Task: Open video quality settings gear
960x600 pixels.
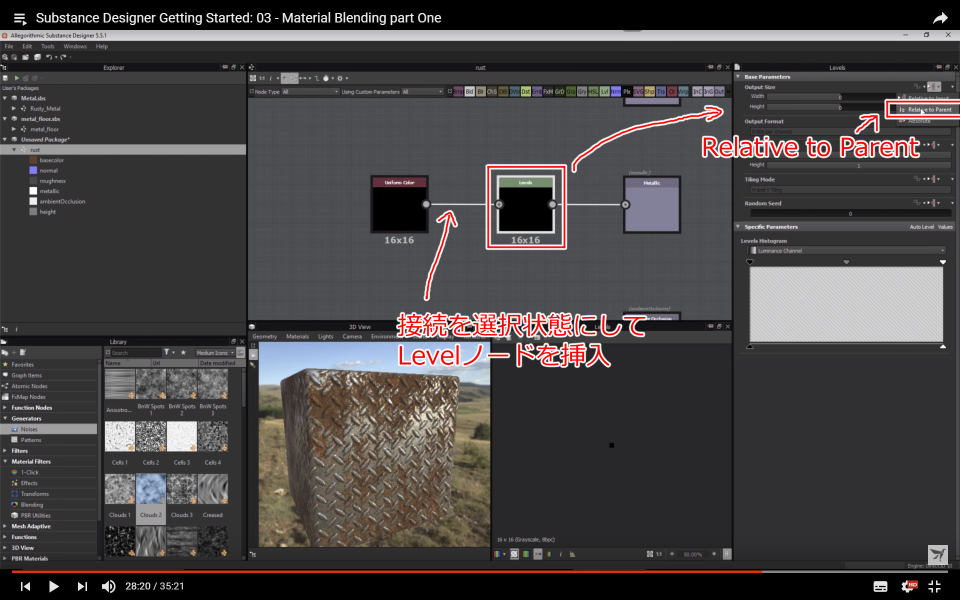Action: 910,587
